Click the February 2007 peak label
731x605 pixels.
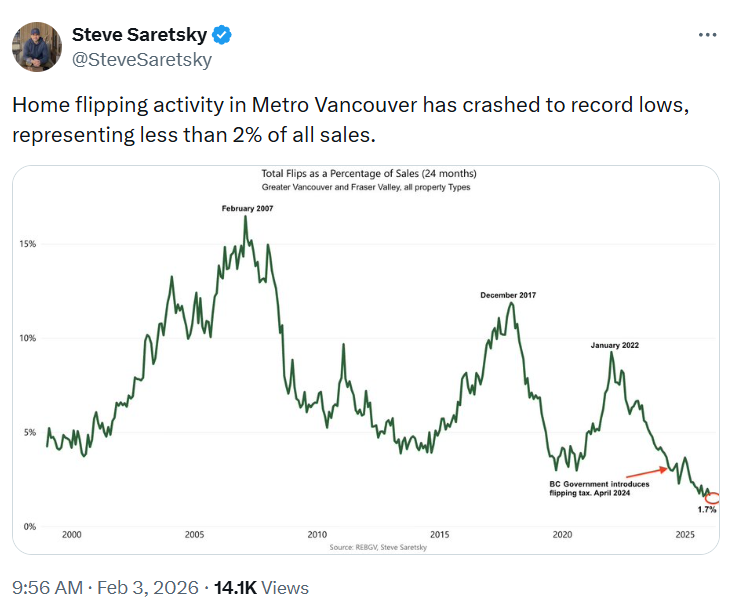[x=247, y=208]
